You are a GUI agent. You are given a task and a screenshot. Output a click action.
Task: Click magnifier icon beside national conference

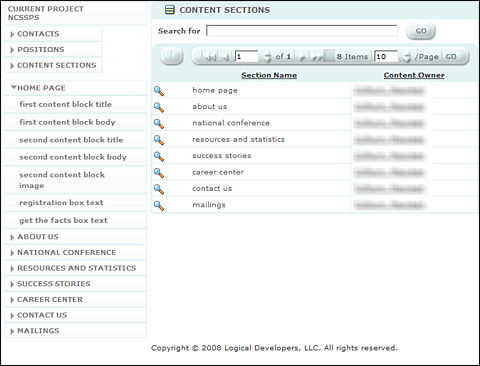pos(159,124)
